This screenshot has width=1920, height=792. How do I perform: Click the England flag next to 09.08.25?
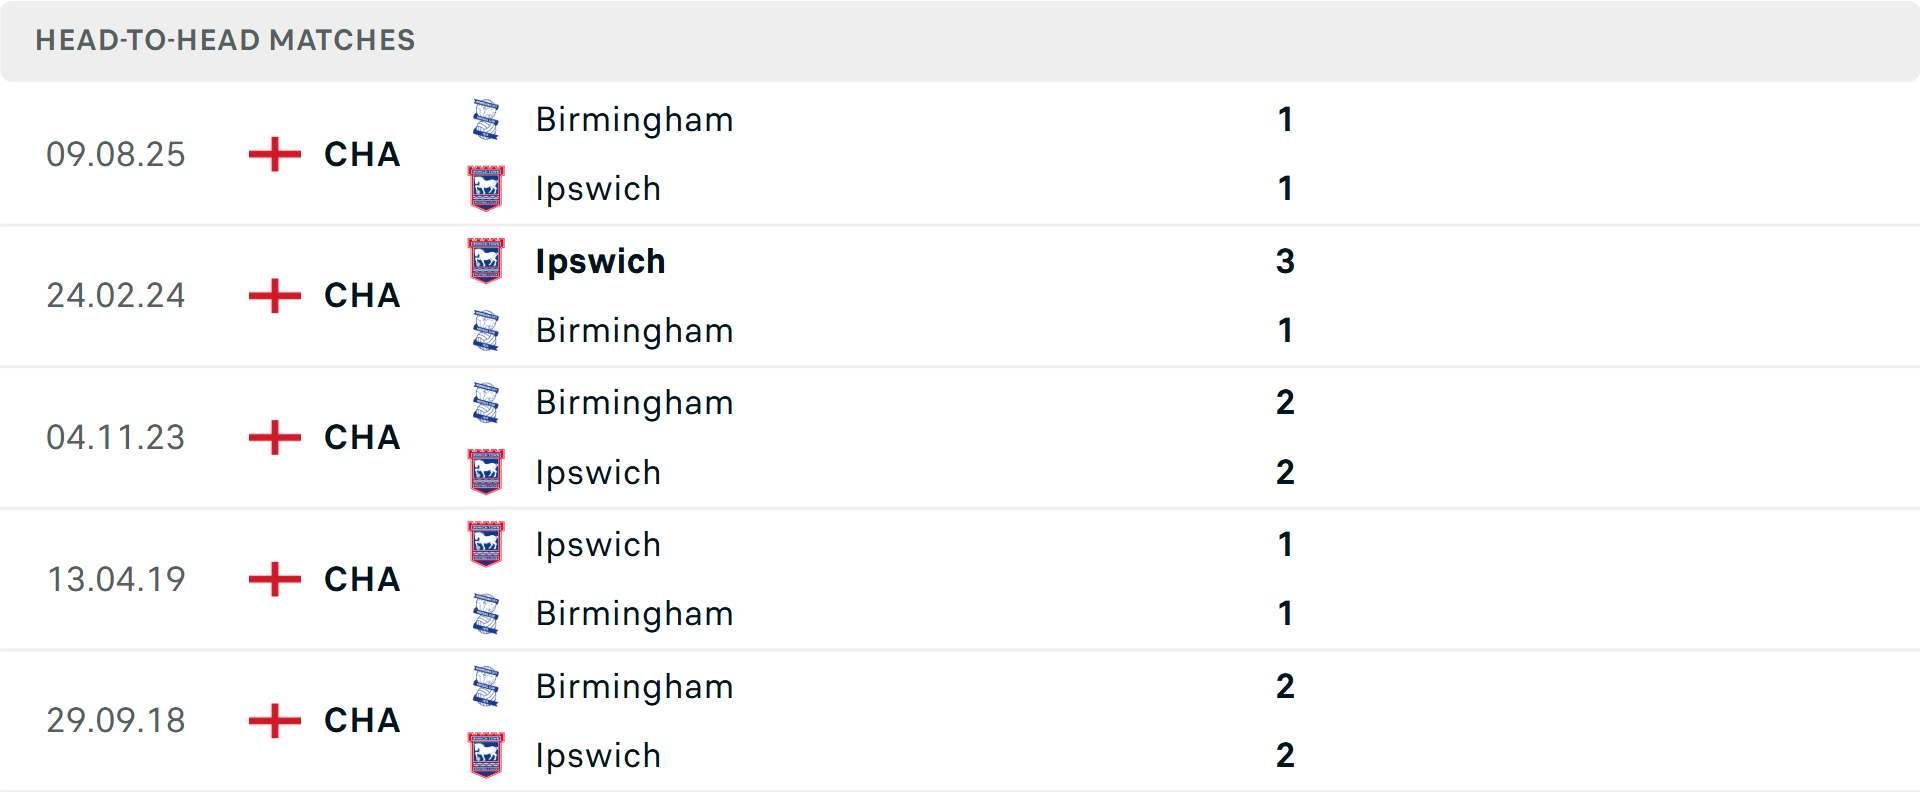pyautogui.click(x=272, y=154)
